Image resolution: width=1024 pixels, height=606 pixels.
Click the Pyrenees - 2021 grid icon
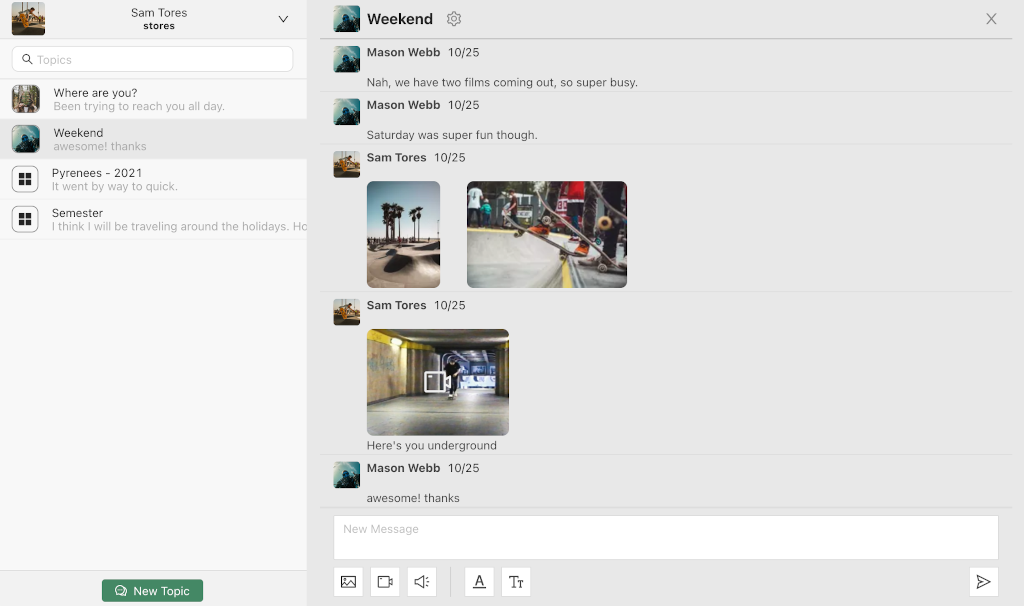tap(25, 179)
